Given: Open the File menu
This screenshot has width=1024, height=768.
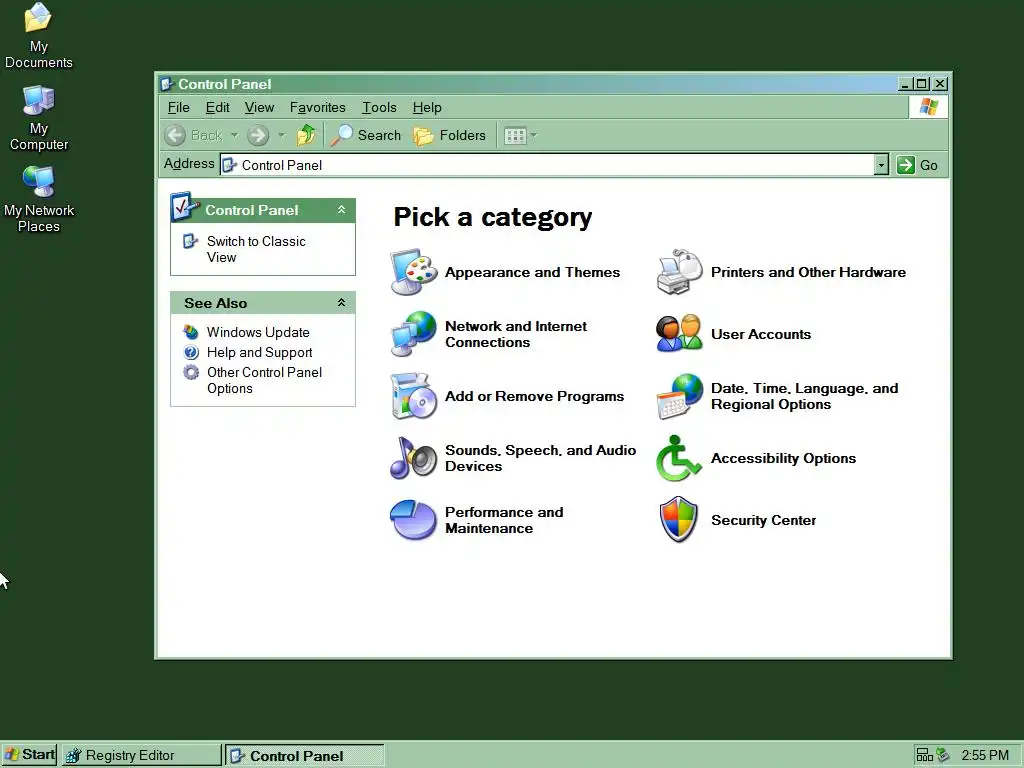Looking at the screenshot, I should (x=178, y=107).
